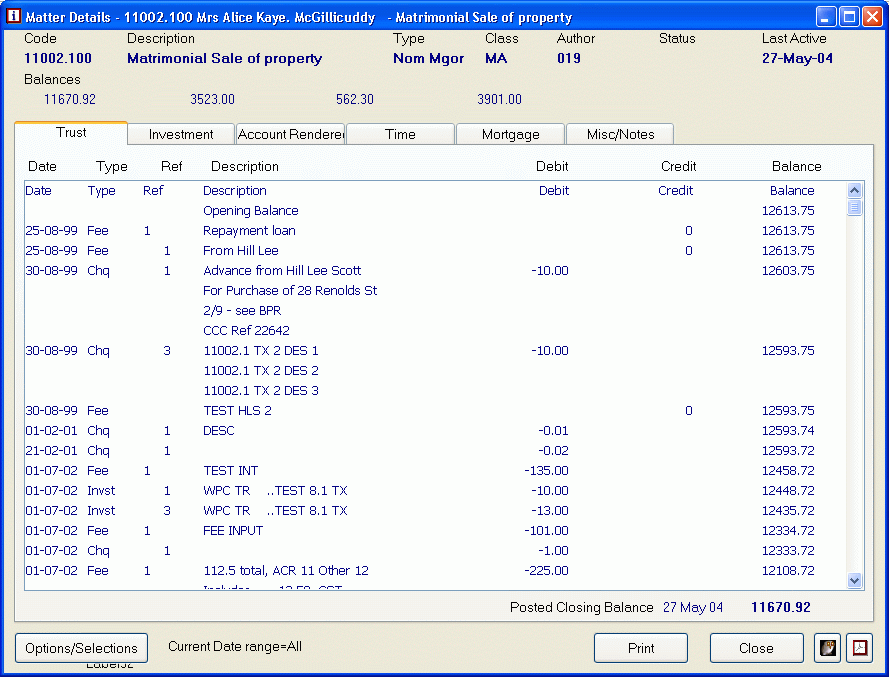The height and width of the screenshot is (677, 889).
Task: Click the Advance from Hill Lee Scott entry
Action: tap(282, 271)
